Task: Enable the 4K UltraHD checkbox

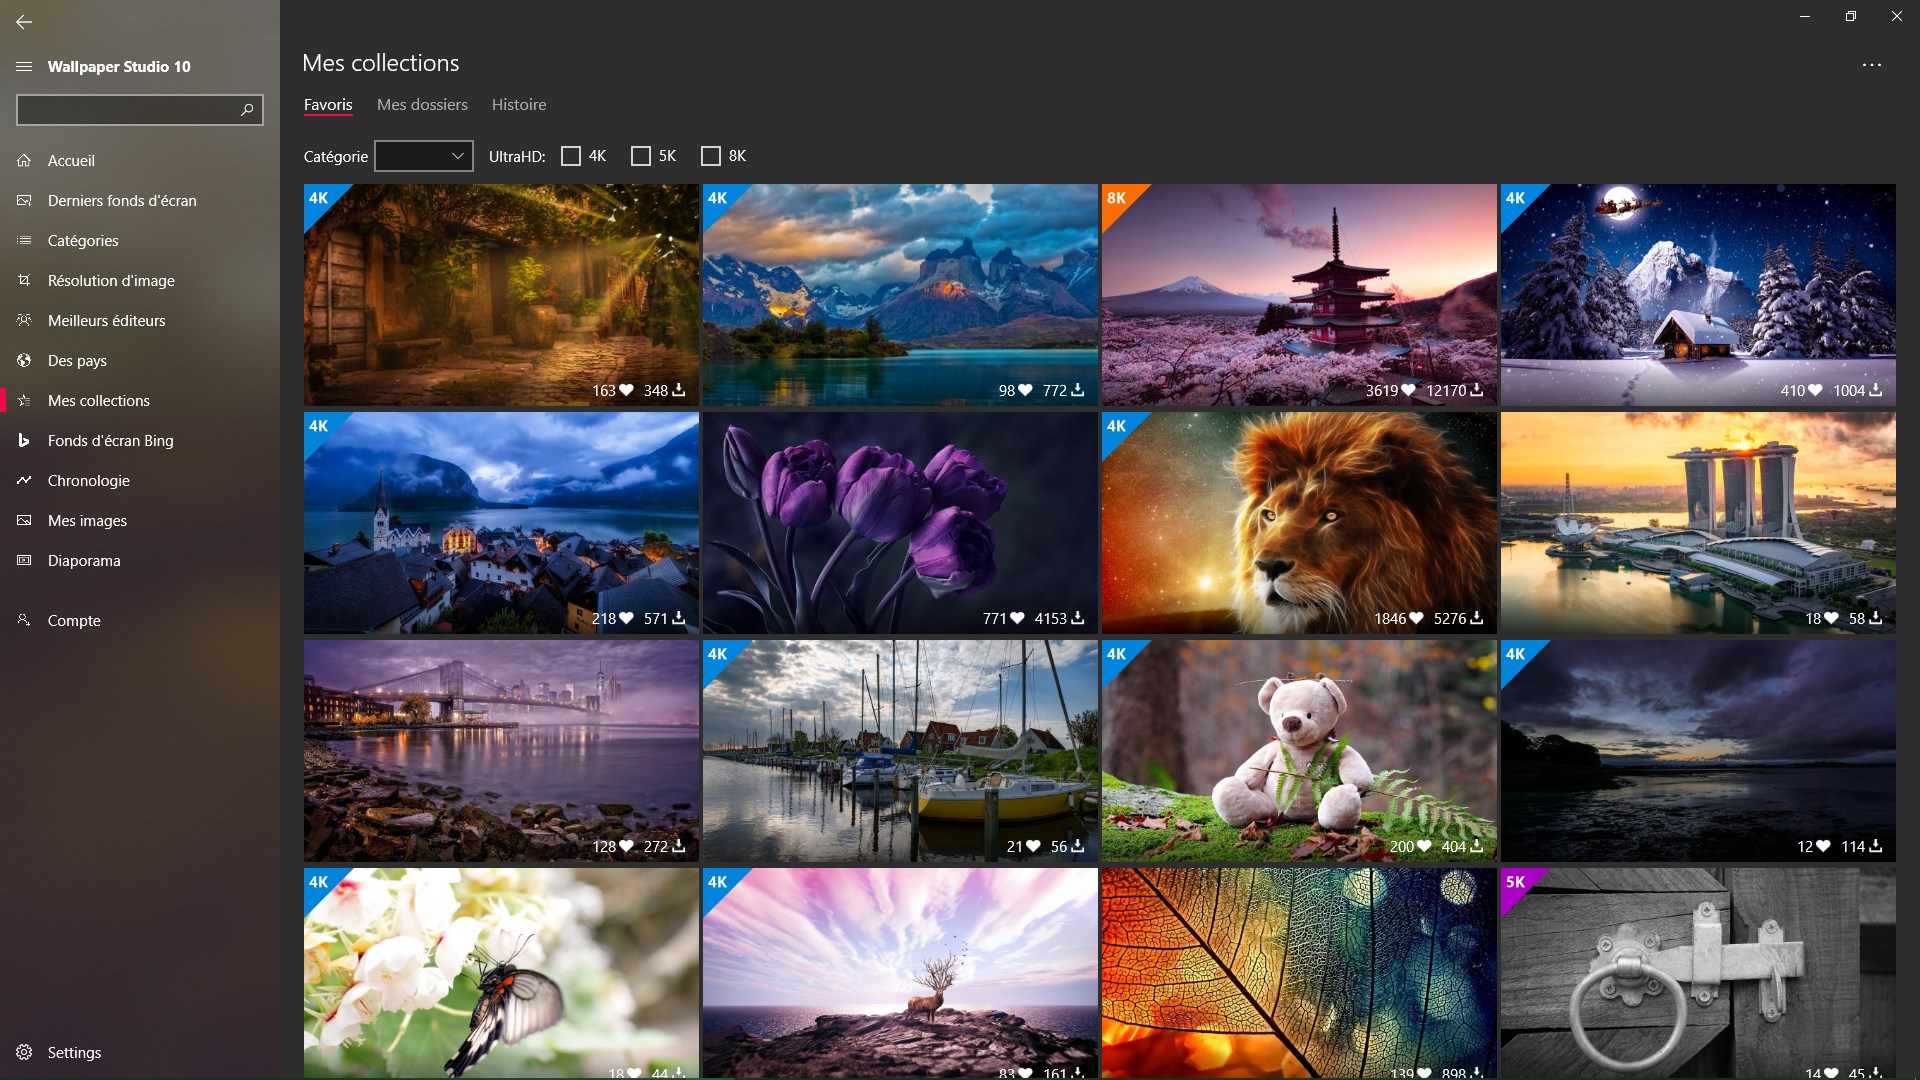Action: pos(571,156)
